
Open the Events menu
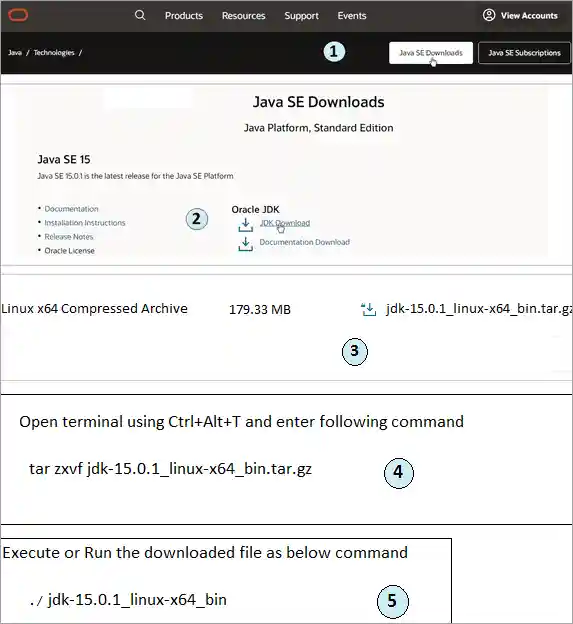pos(352,16)
